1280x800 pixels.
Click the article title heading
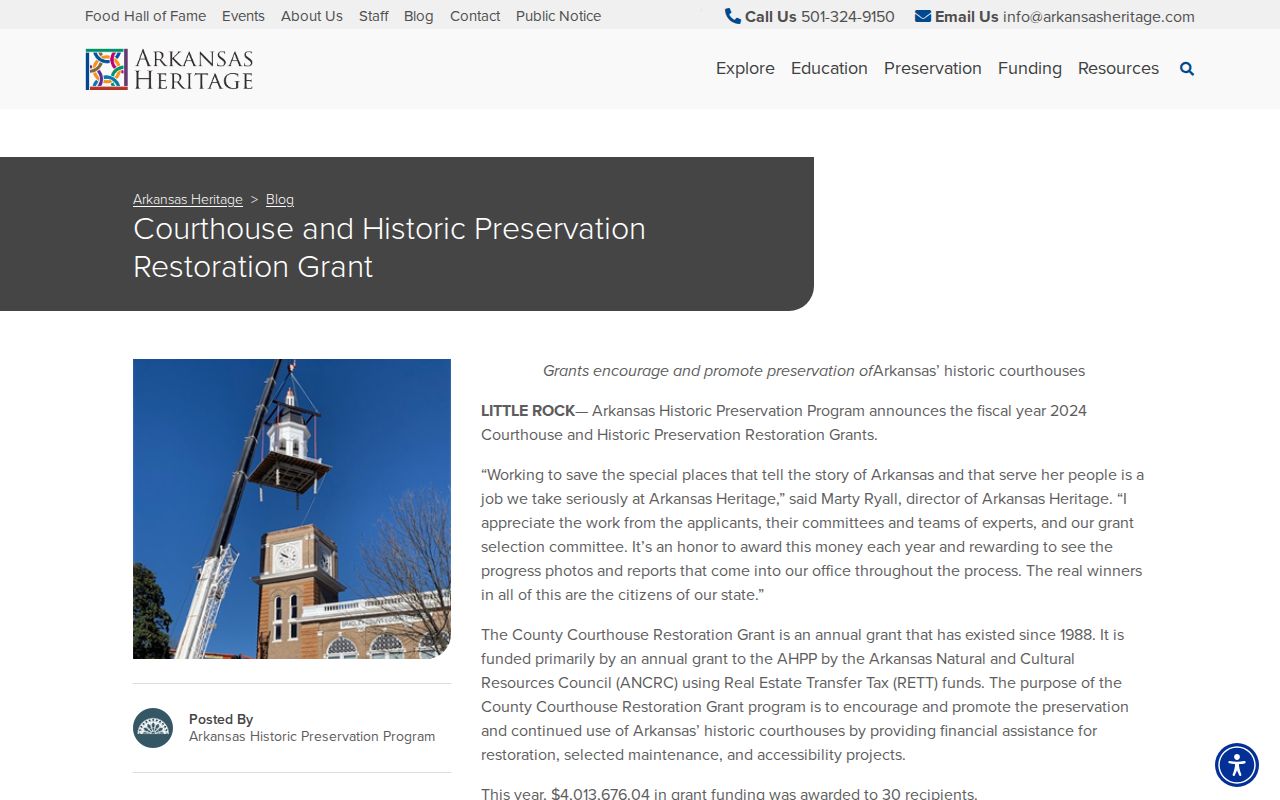tap(389, 247)
